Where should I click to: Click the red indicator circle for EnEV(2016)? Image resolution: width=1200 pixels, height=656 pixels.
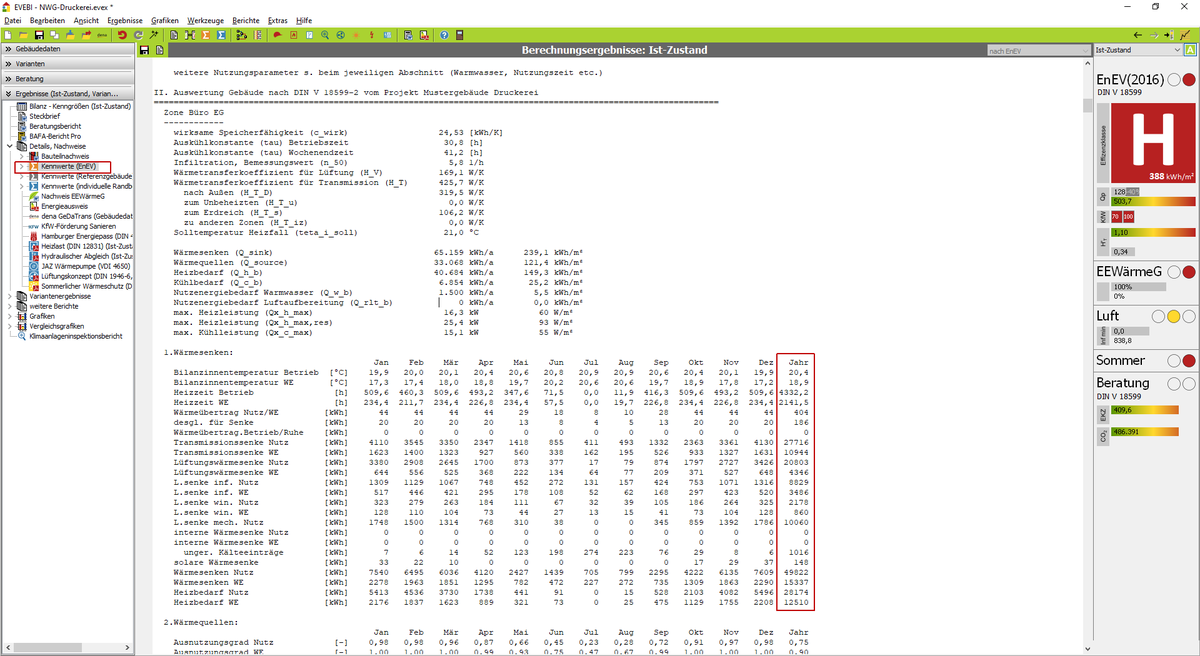click(x=1188, y=81)
